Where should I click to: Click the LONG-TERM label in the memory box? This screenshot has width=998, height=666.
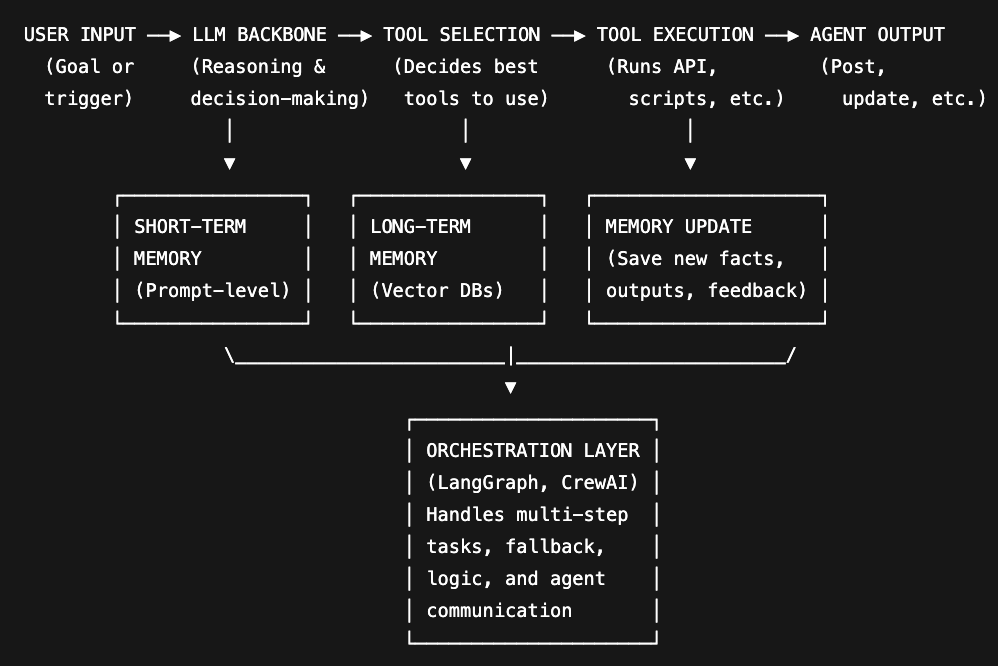(x=420, y=226)
